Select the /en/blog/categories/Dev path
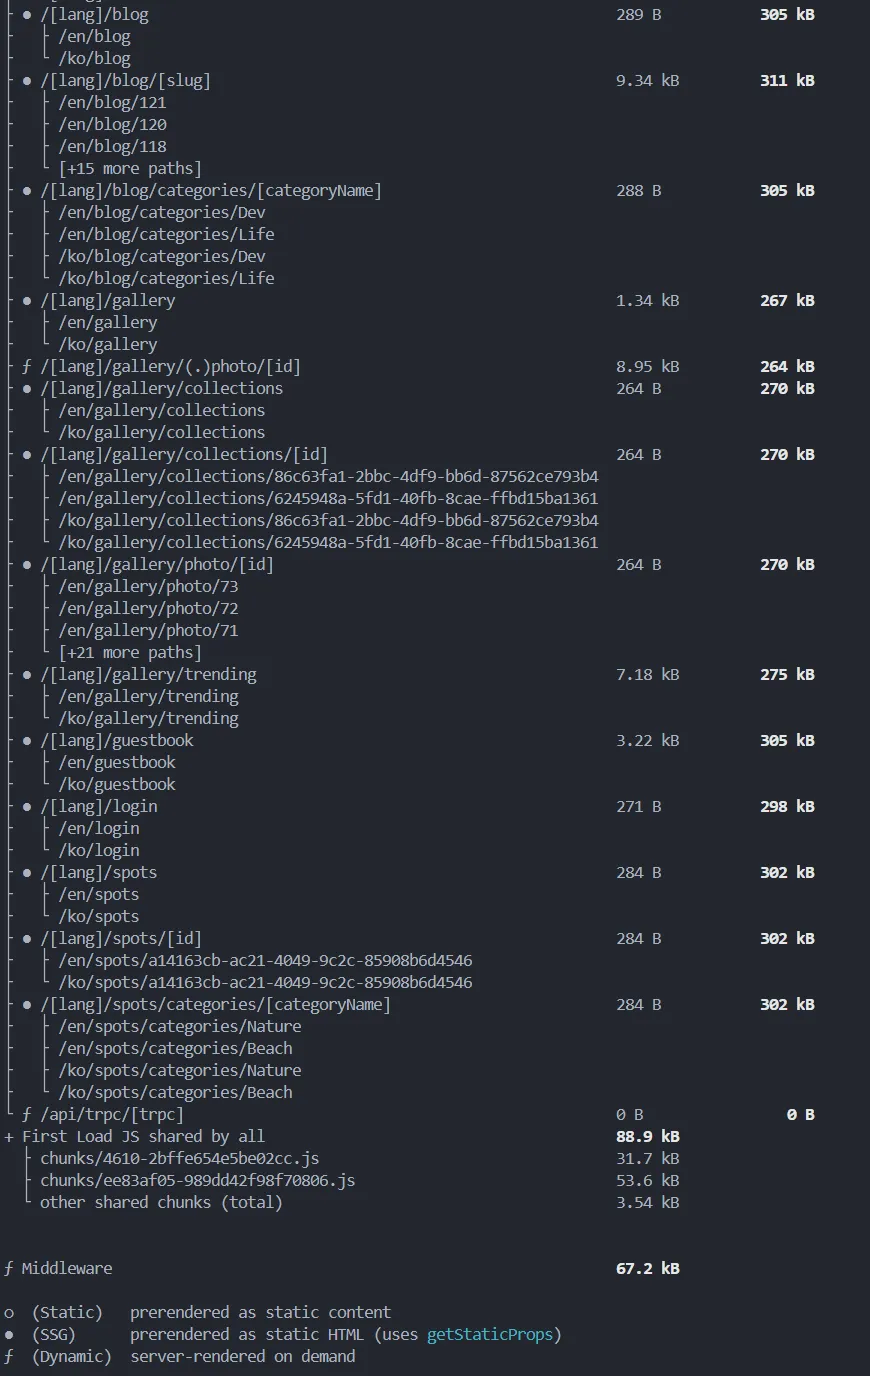This screenshot has width=870, height=1376. (162, 212)
